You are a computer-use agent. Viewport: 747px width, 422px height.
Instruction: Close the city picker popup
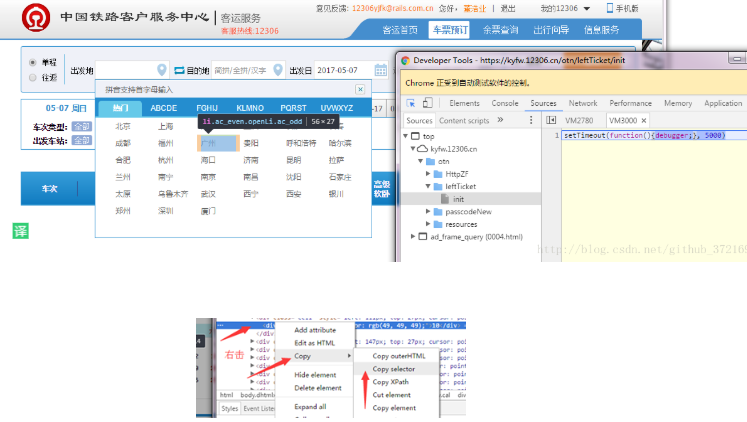360,89
